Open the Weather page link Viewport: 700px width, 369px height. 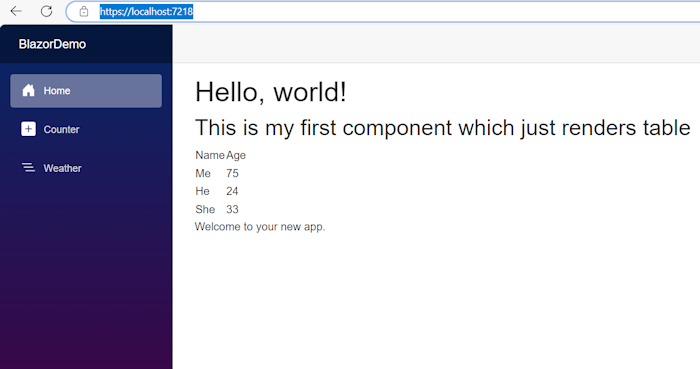click(86, 168)
